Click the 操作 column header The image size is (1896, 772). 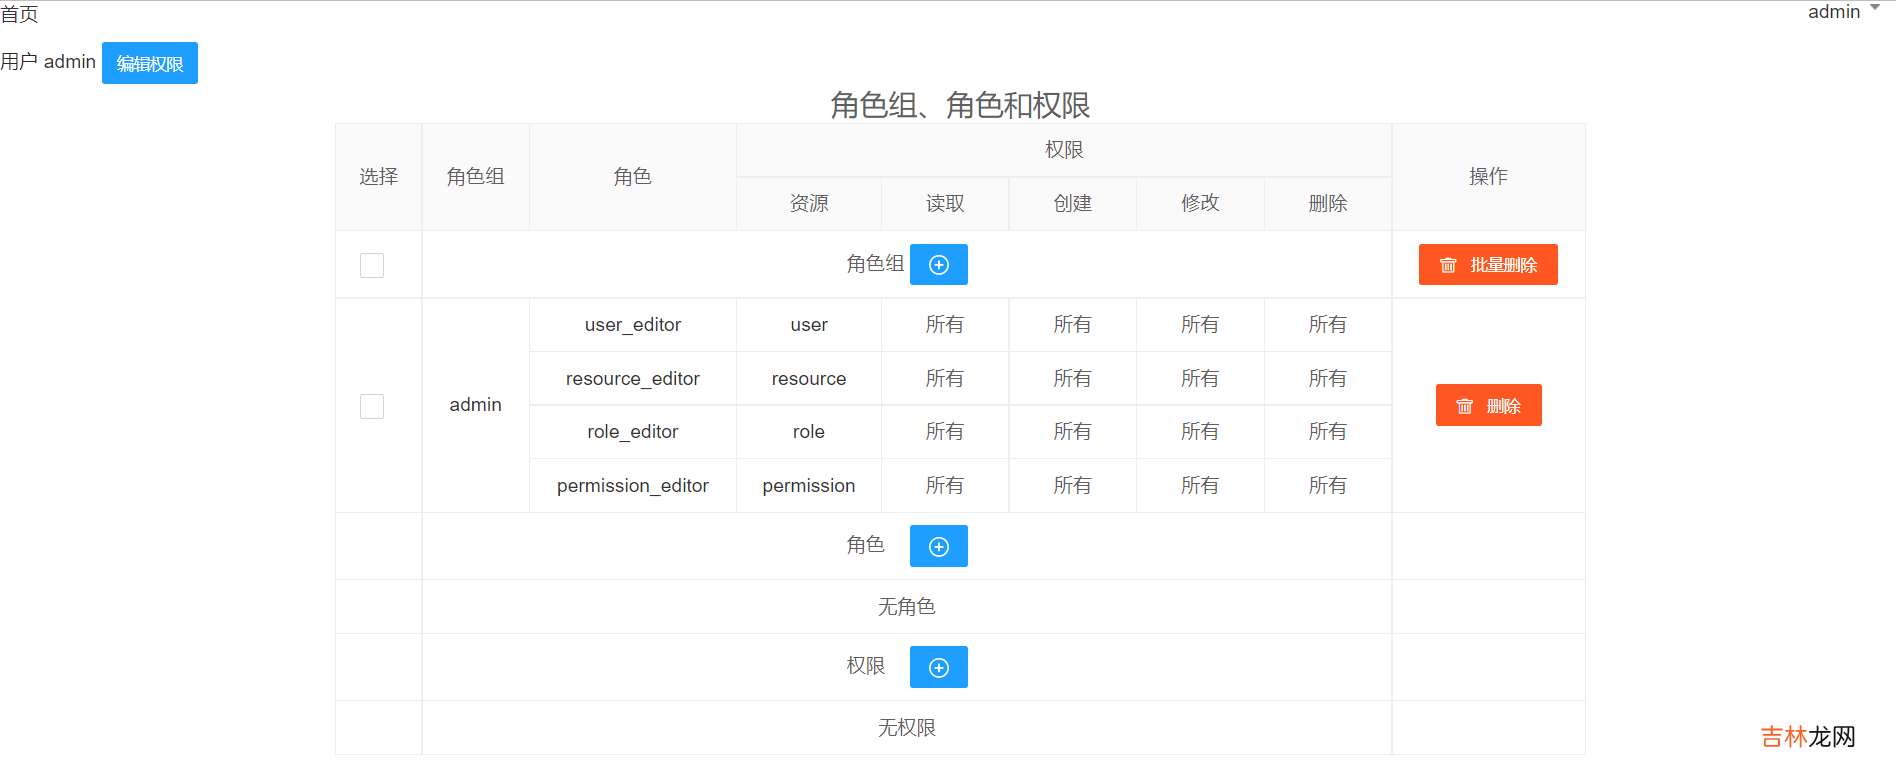1487,177
